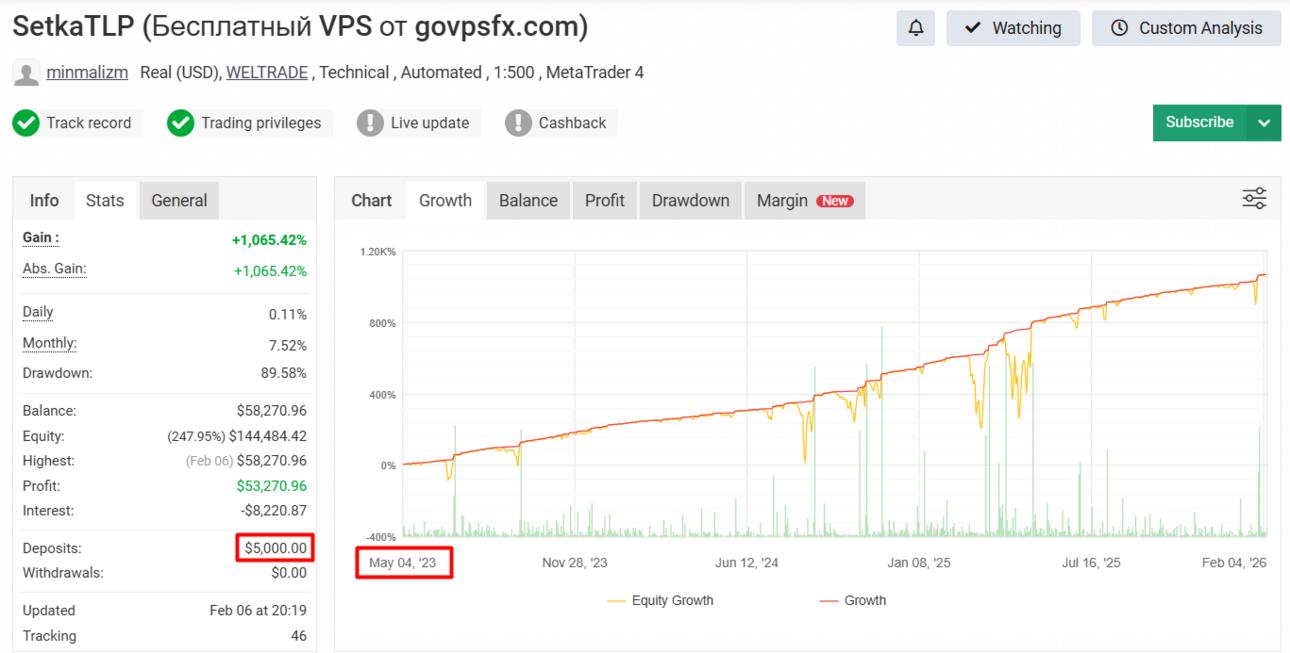This screenshot has height=653, width=1290.
Task: Click the grey Cashback exclamation icon
Action: click(x=518, y=123)
